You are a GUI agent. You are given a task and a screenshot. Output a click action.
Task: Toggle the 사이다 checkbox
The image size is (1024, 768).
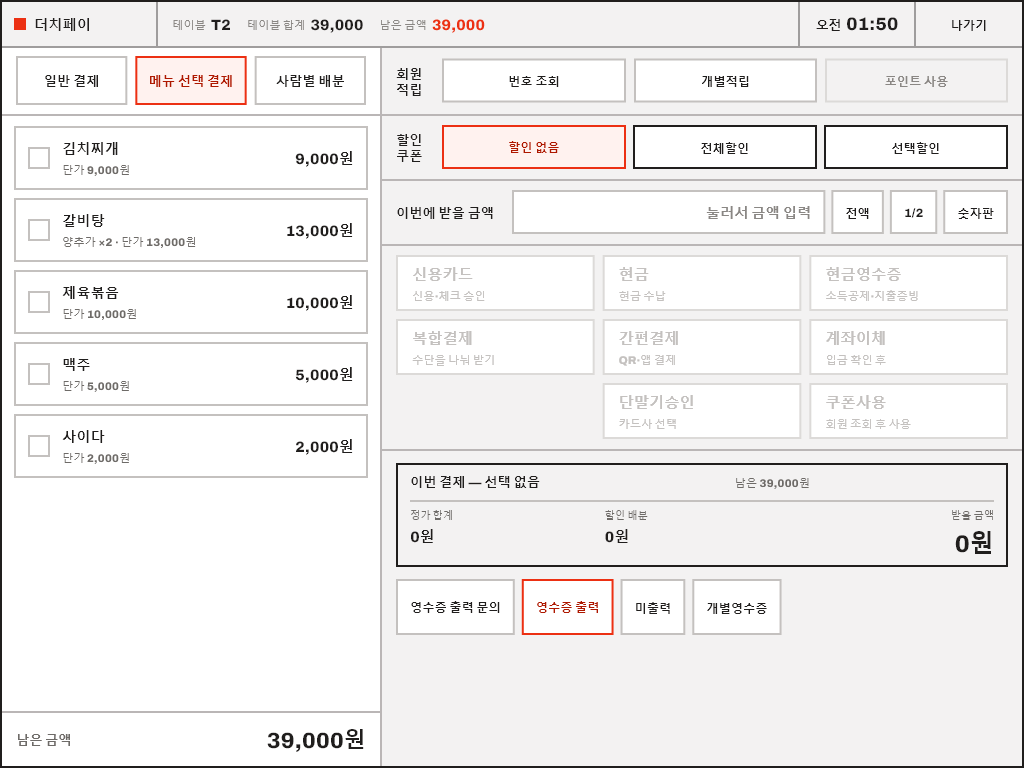(x=39, y=445)
